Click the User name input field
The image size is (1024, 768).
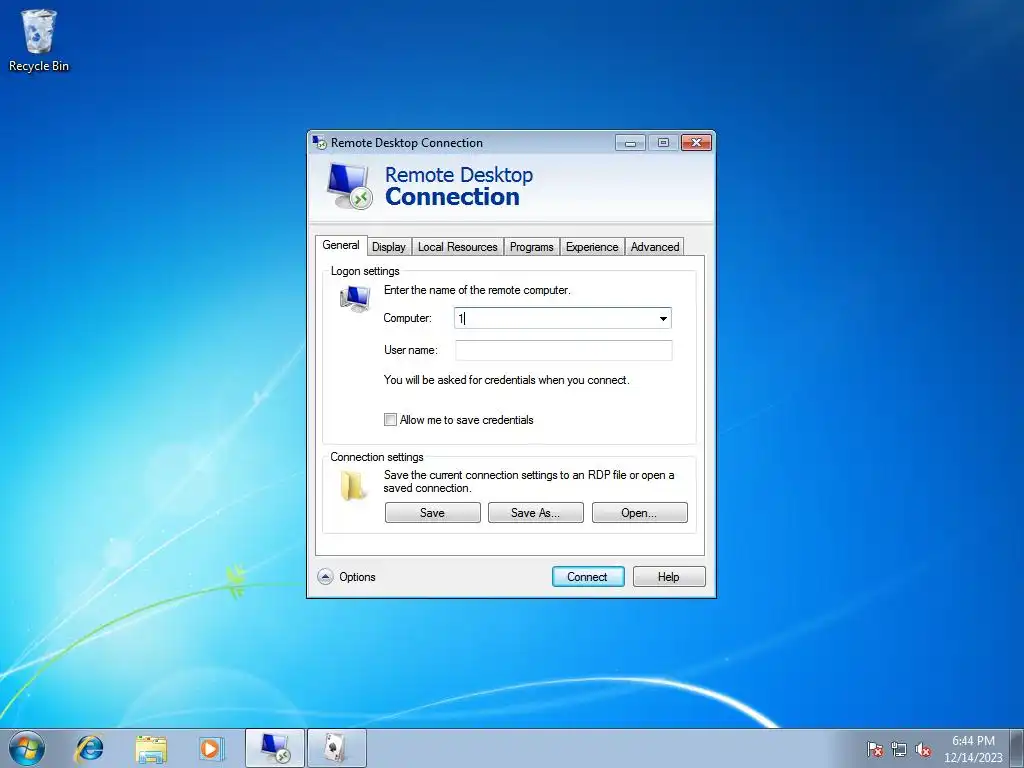[x=564, y=351]
